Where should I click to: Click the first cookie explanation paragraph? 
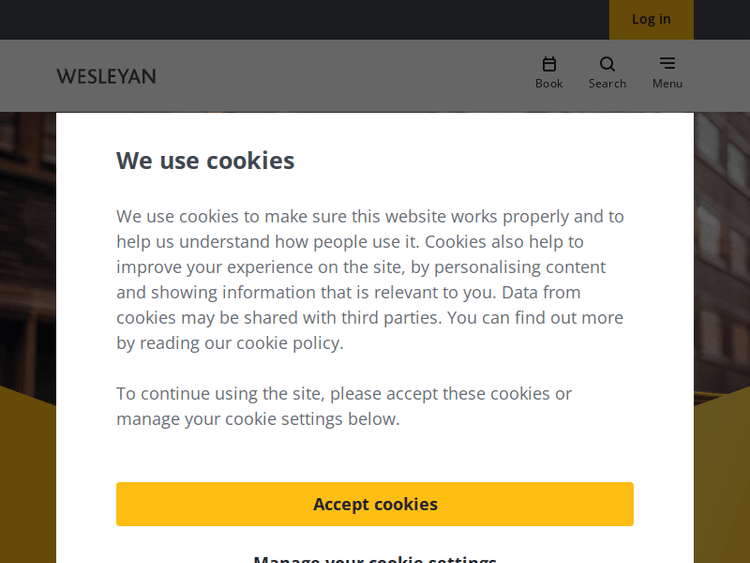click(x=370, y=279)
